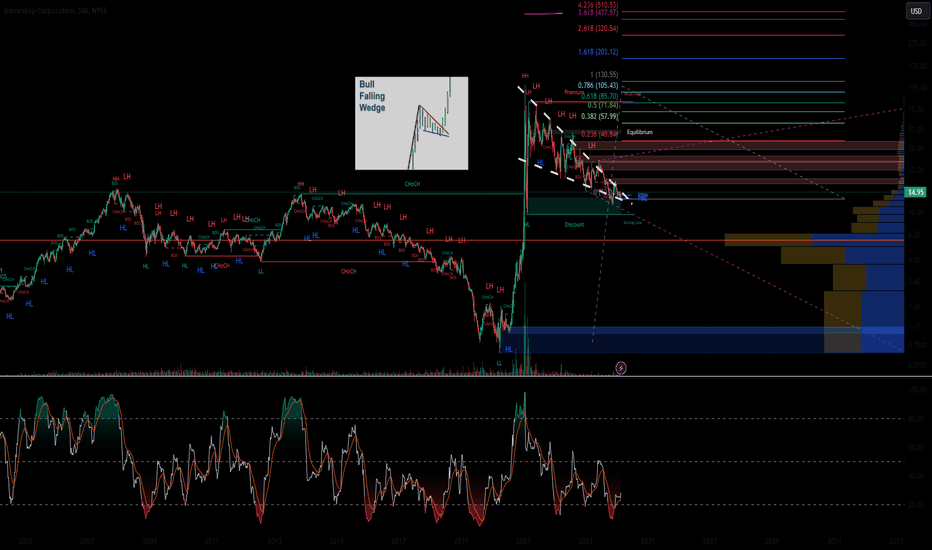Click 2019 on the time axis
This screenshot has width=932, height=550.
coord(461,541)
